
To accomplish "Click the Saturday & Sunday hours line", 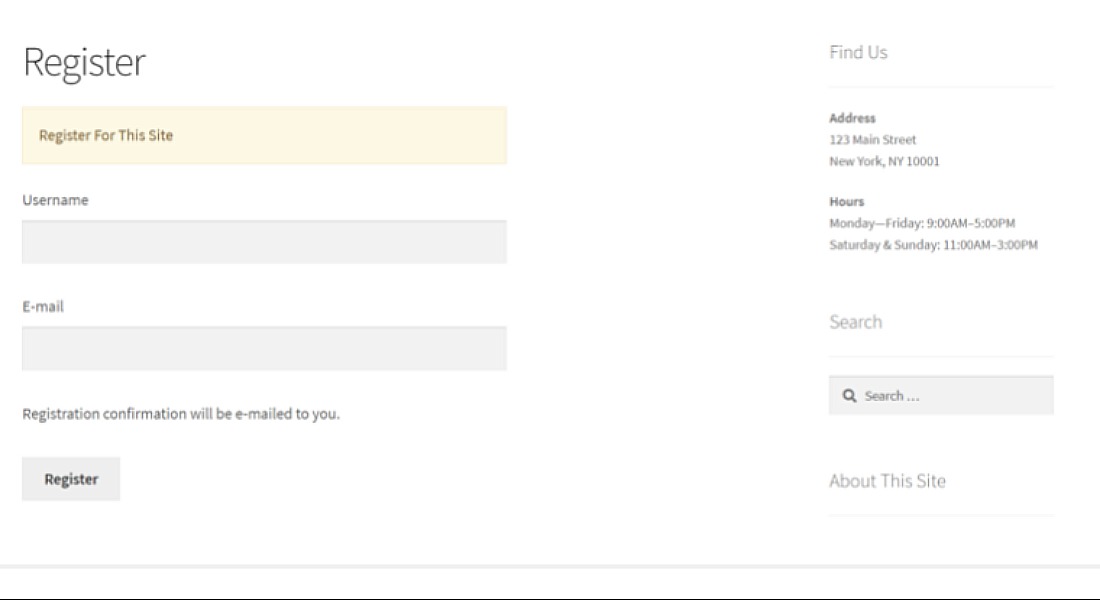I will point(933,245).
